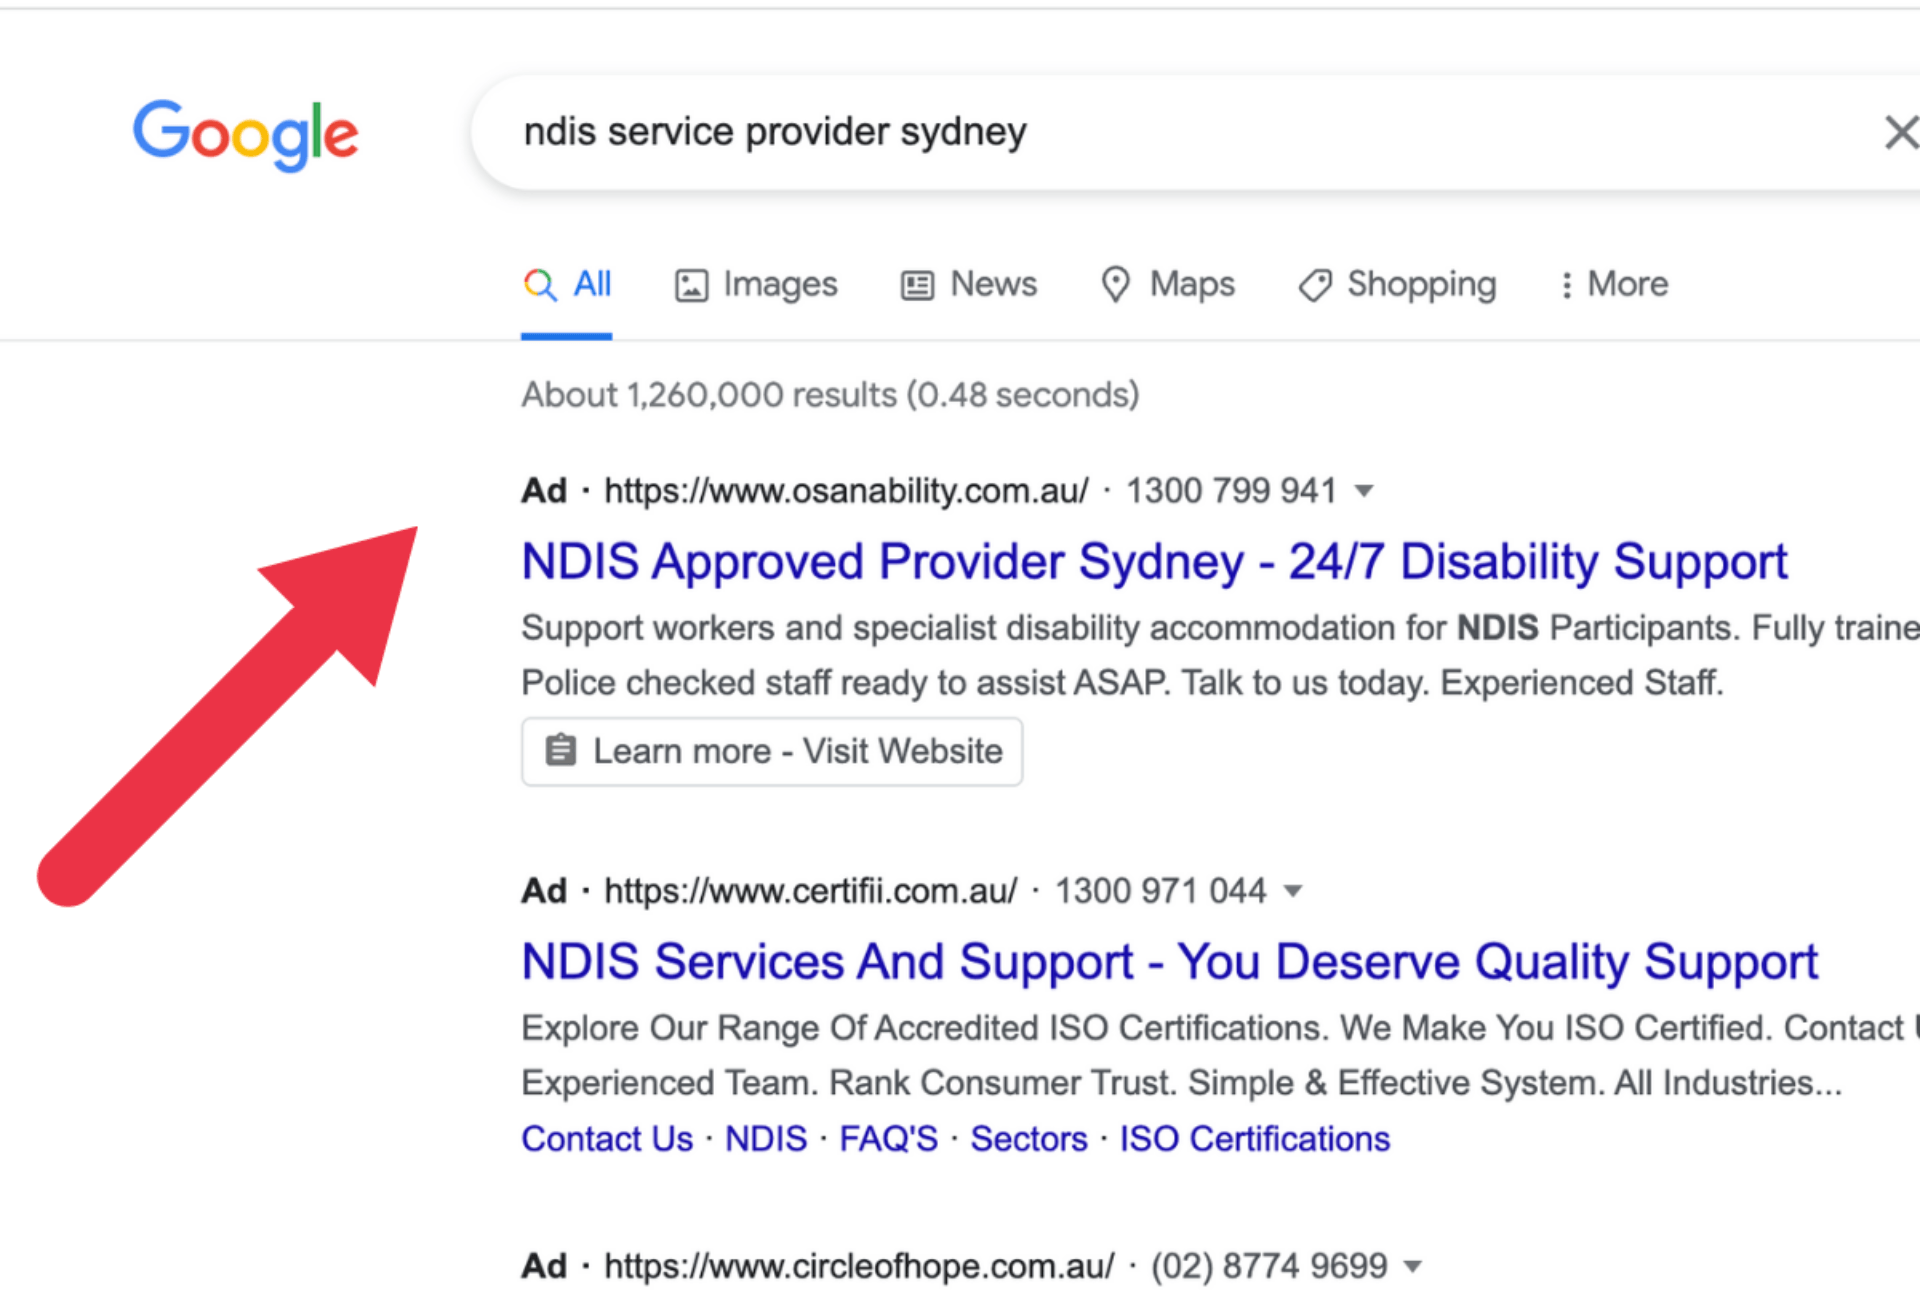Click the three-dot icon beside More
The image size is (1920, 1300).
point(1566,285)
